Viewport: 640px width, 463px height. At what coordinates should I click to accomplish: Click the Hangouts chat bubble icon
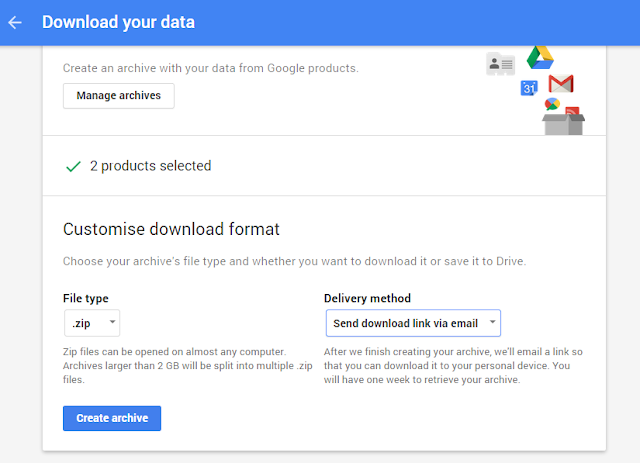[552, 104]
